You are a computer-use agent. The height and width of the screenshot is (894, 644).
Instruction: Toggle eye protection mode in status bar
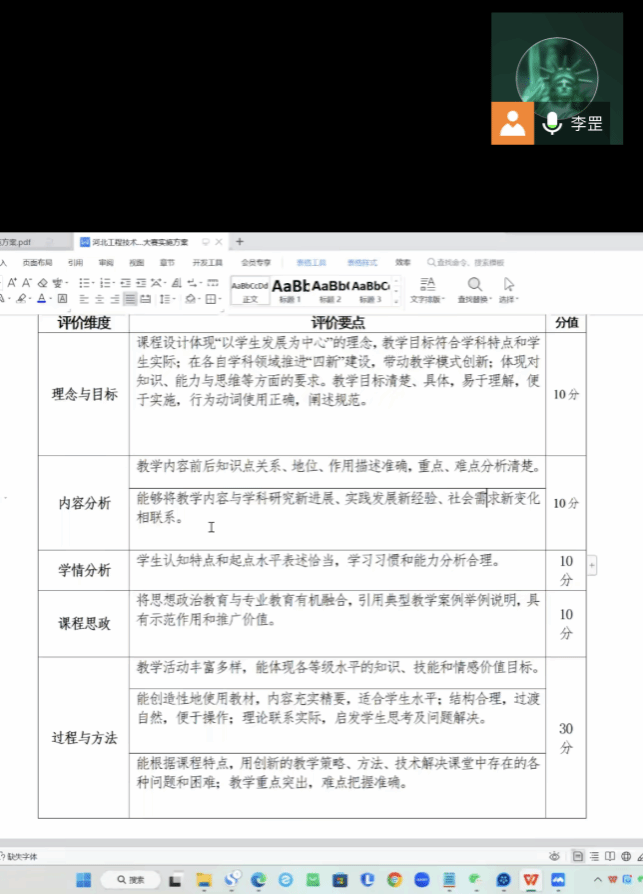click(x=554, y=856)
